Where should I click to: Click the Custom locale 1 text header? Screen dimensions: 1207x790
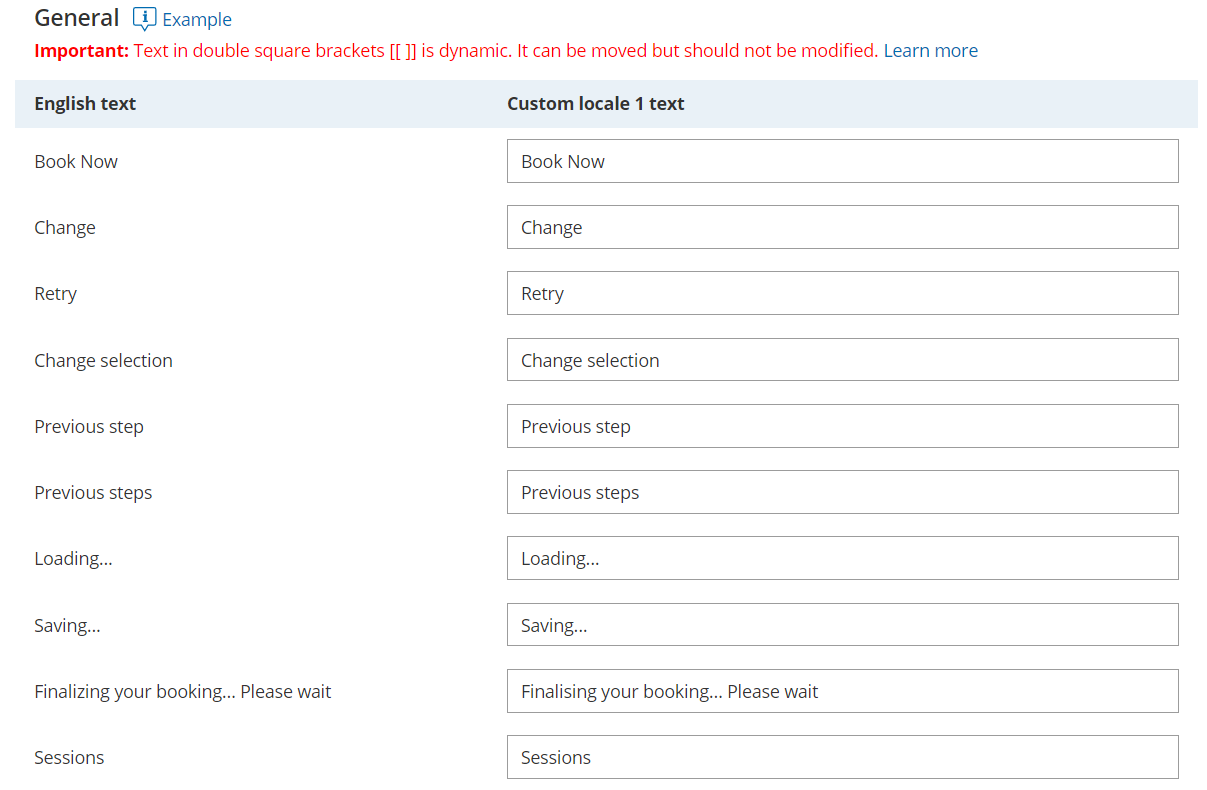(x=595, y=104)
